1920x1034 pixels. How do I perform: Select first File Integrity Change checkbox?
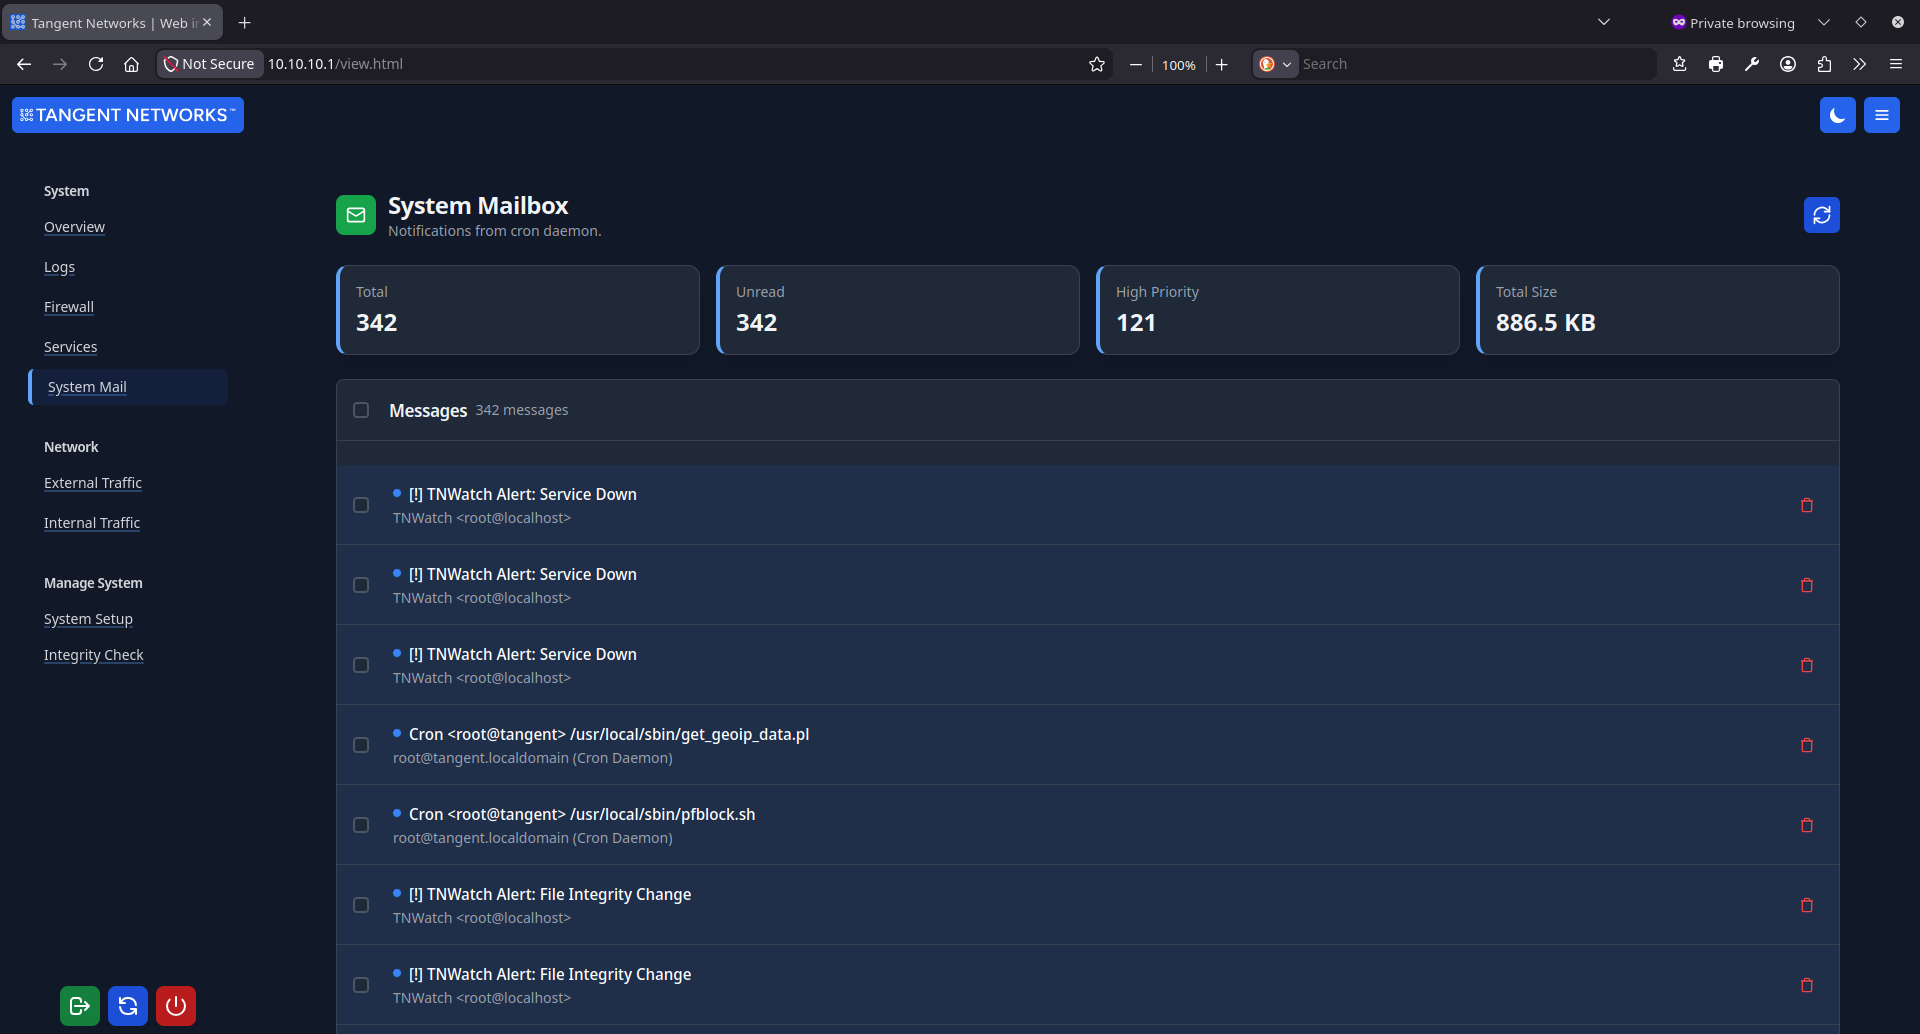tap(361, 905)
